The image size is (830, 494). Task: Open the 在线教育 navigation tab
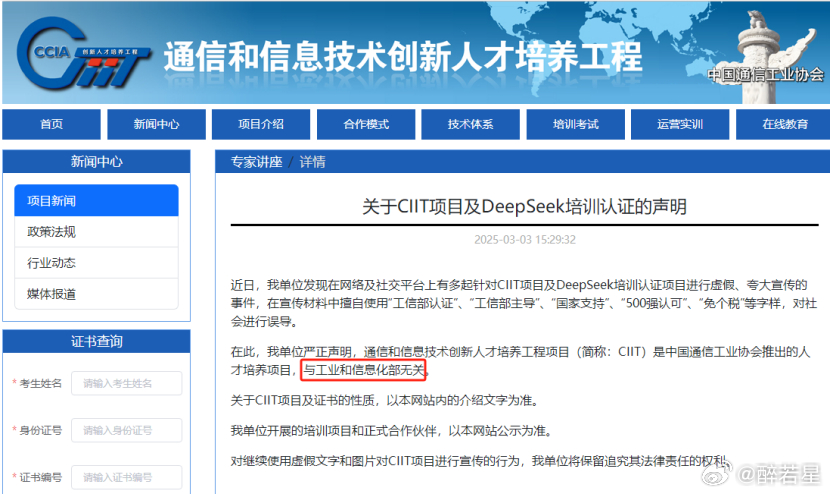pyautogui.click(x=784, y=124)
